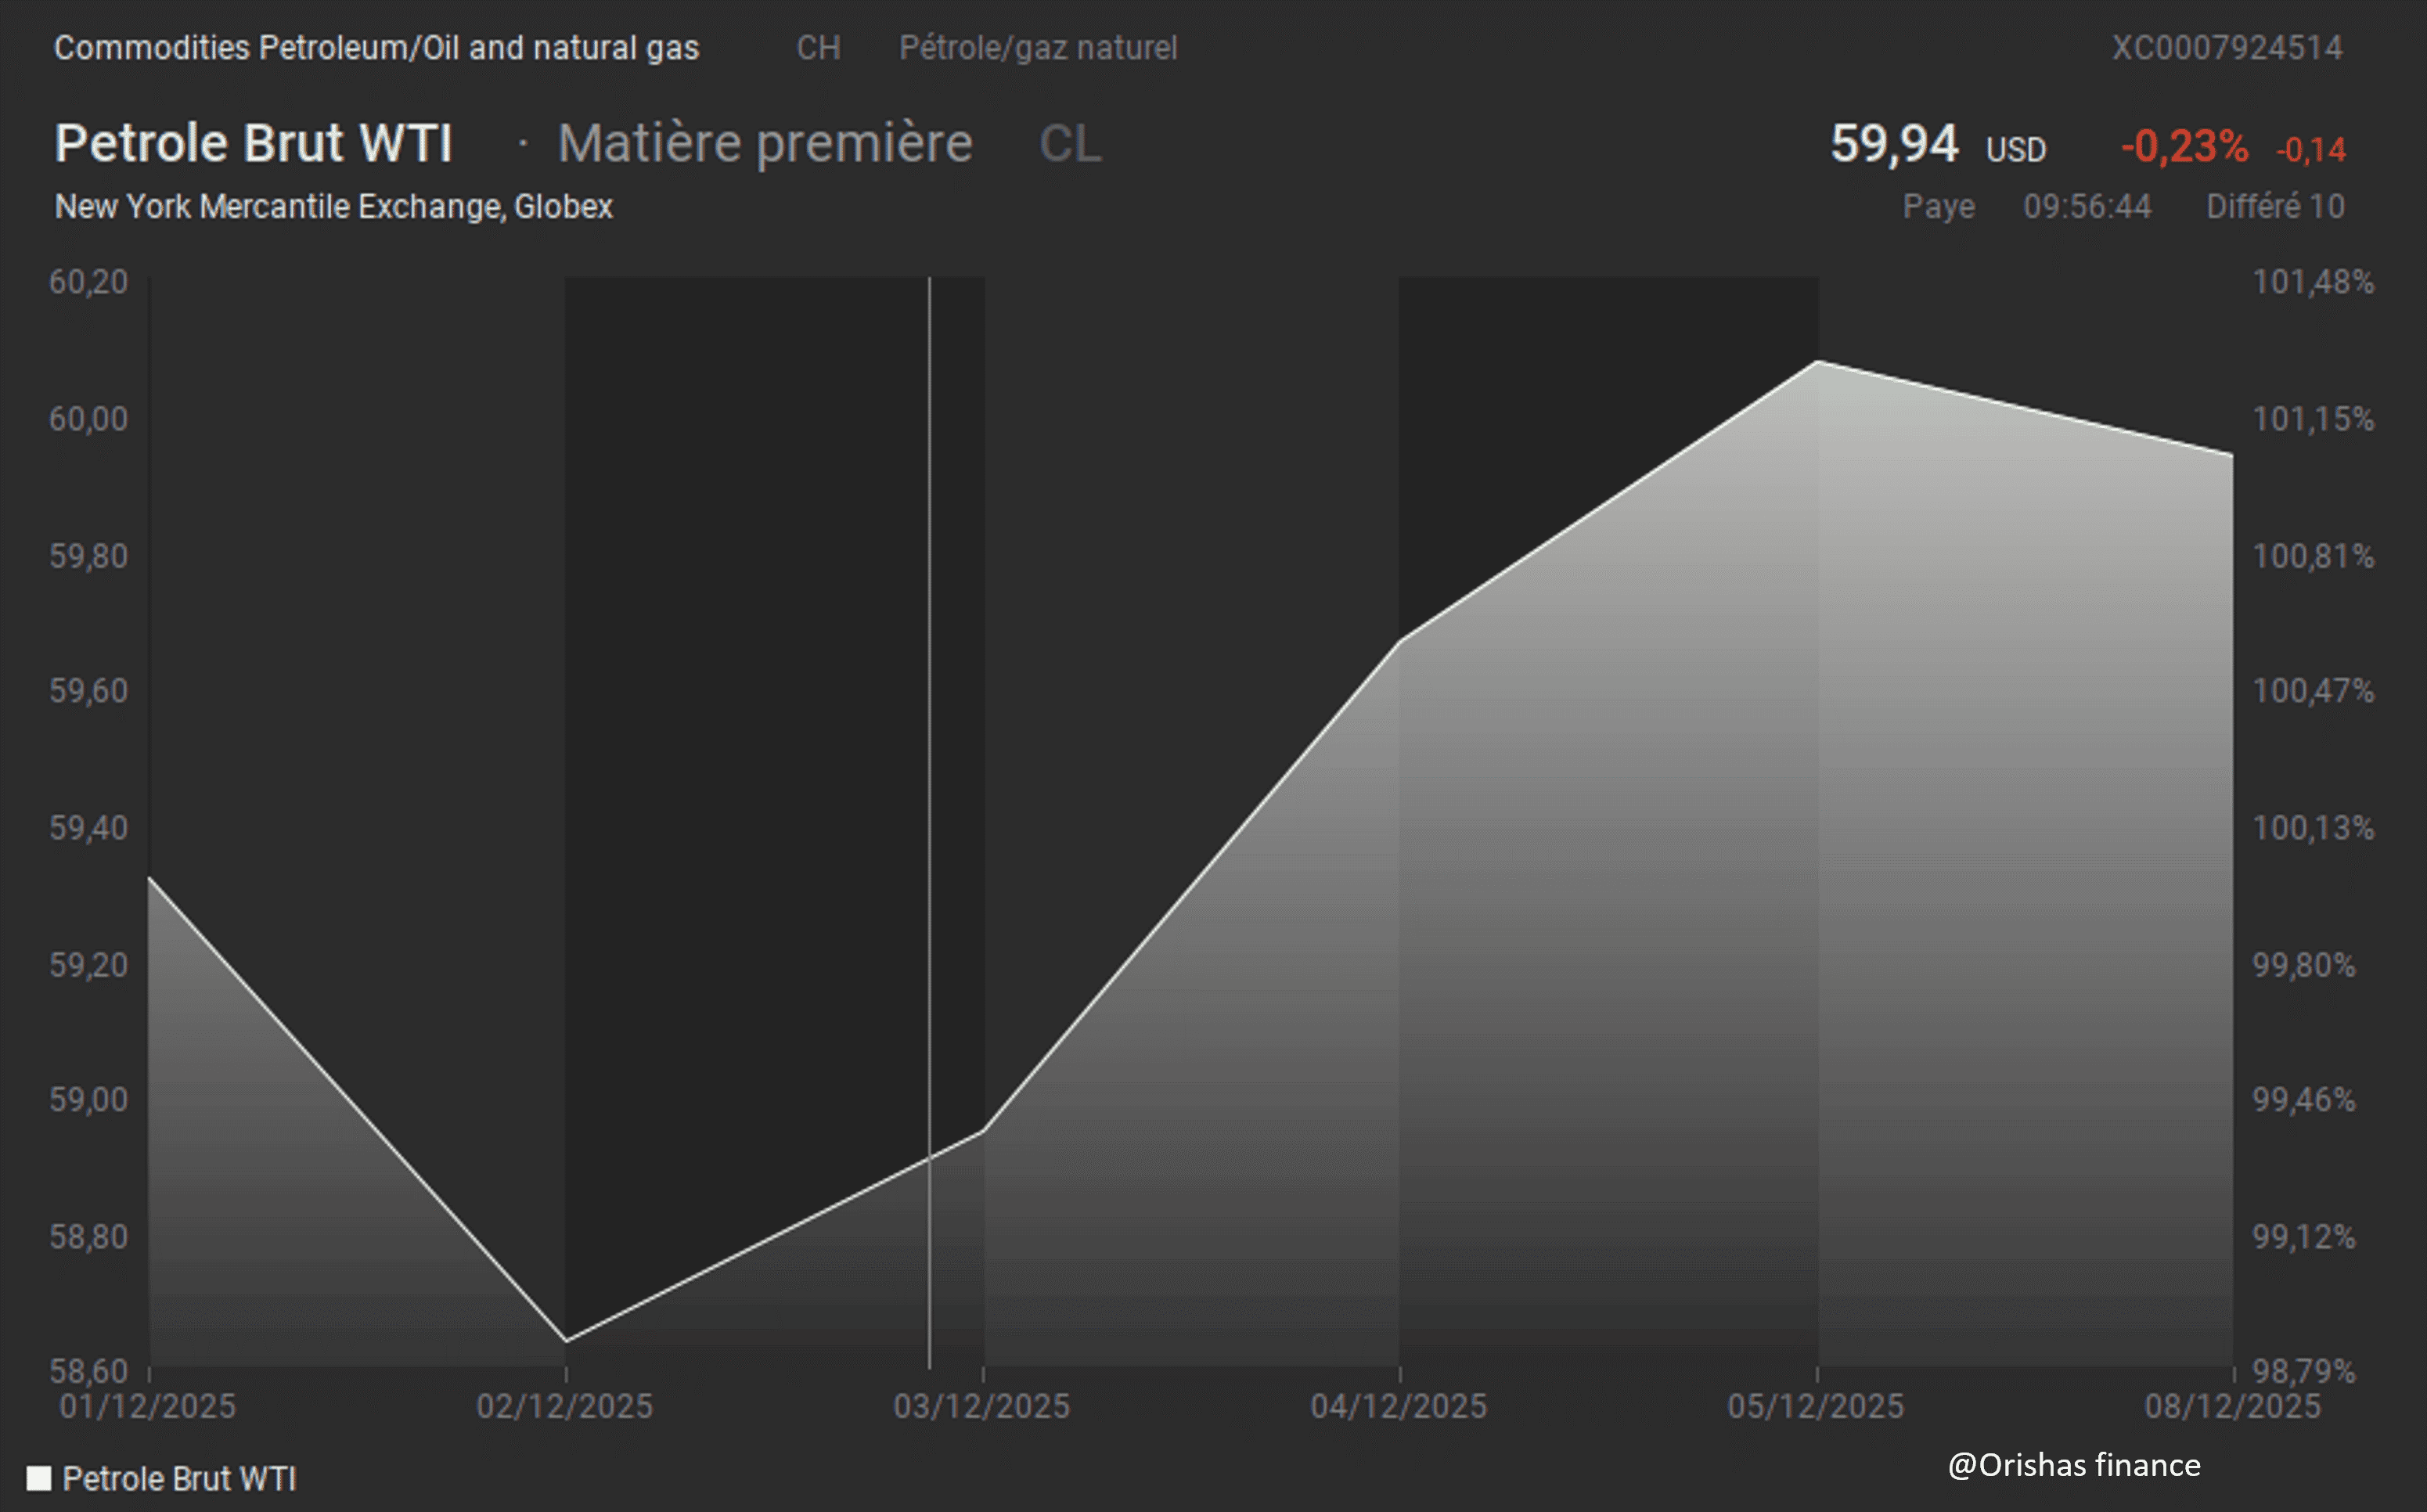Image resolution: width=2427 pixels, height=1512 pixels.
Task: Click the Matière première label
Action: pos(765,143)
